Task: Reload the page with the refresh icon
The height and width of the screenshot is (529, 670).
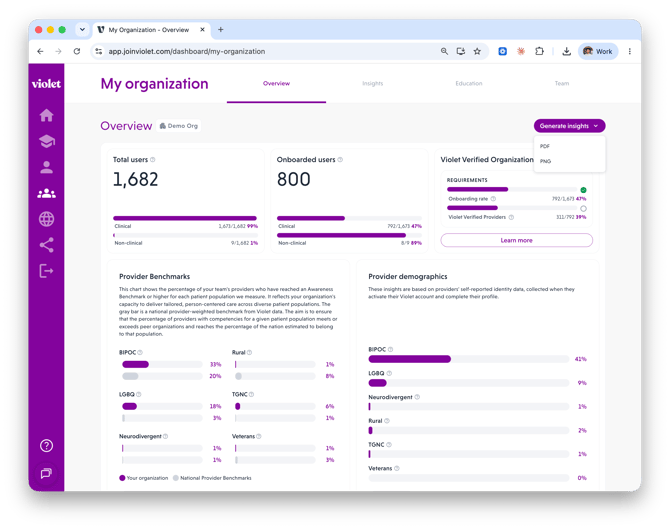Action: pyautogui.click(x=77, y=51)
